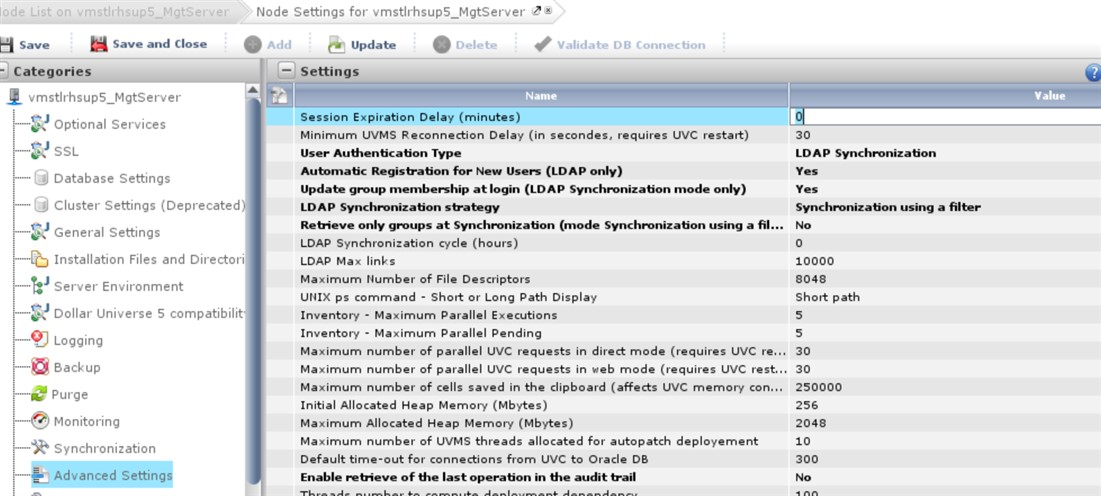Image resolution: width=1101 pixels, height=496 pixels.
Task: Collapse the Settings panel with the minus button
Action: pos(286,71)
